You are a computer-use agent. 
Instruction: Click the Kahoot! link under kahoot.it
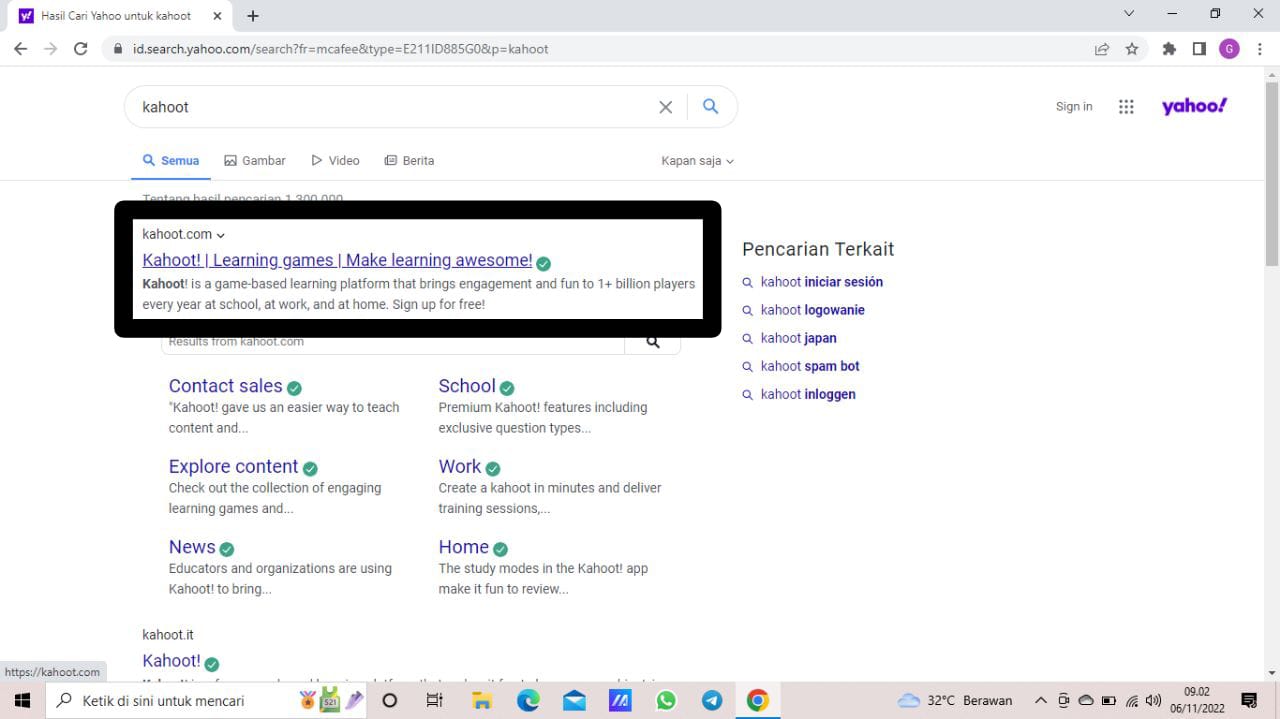tap(171, 660)
